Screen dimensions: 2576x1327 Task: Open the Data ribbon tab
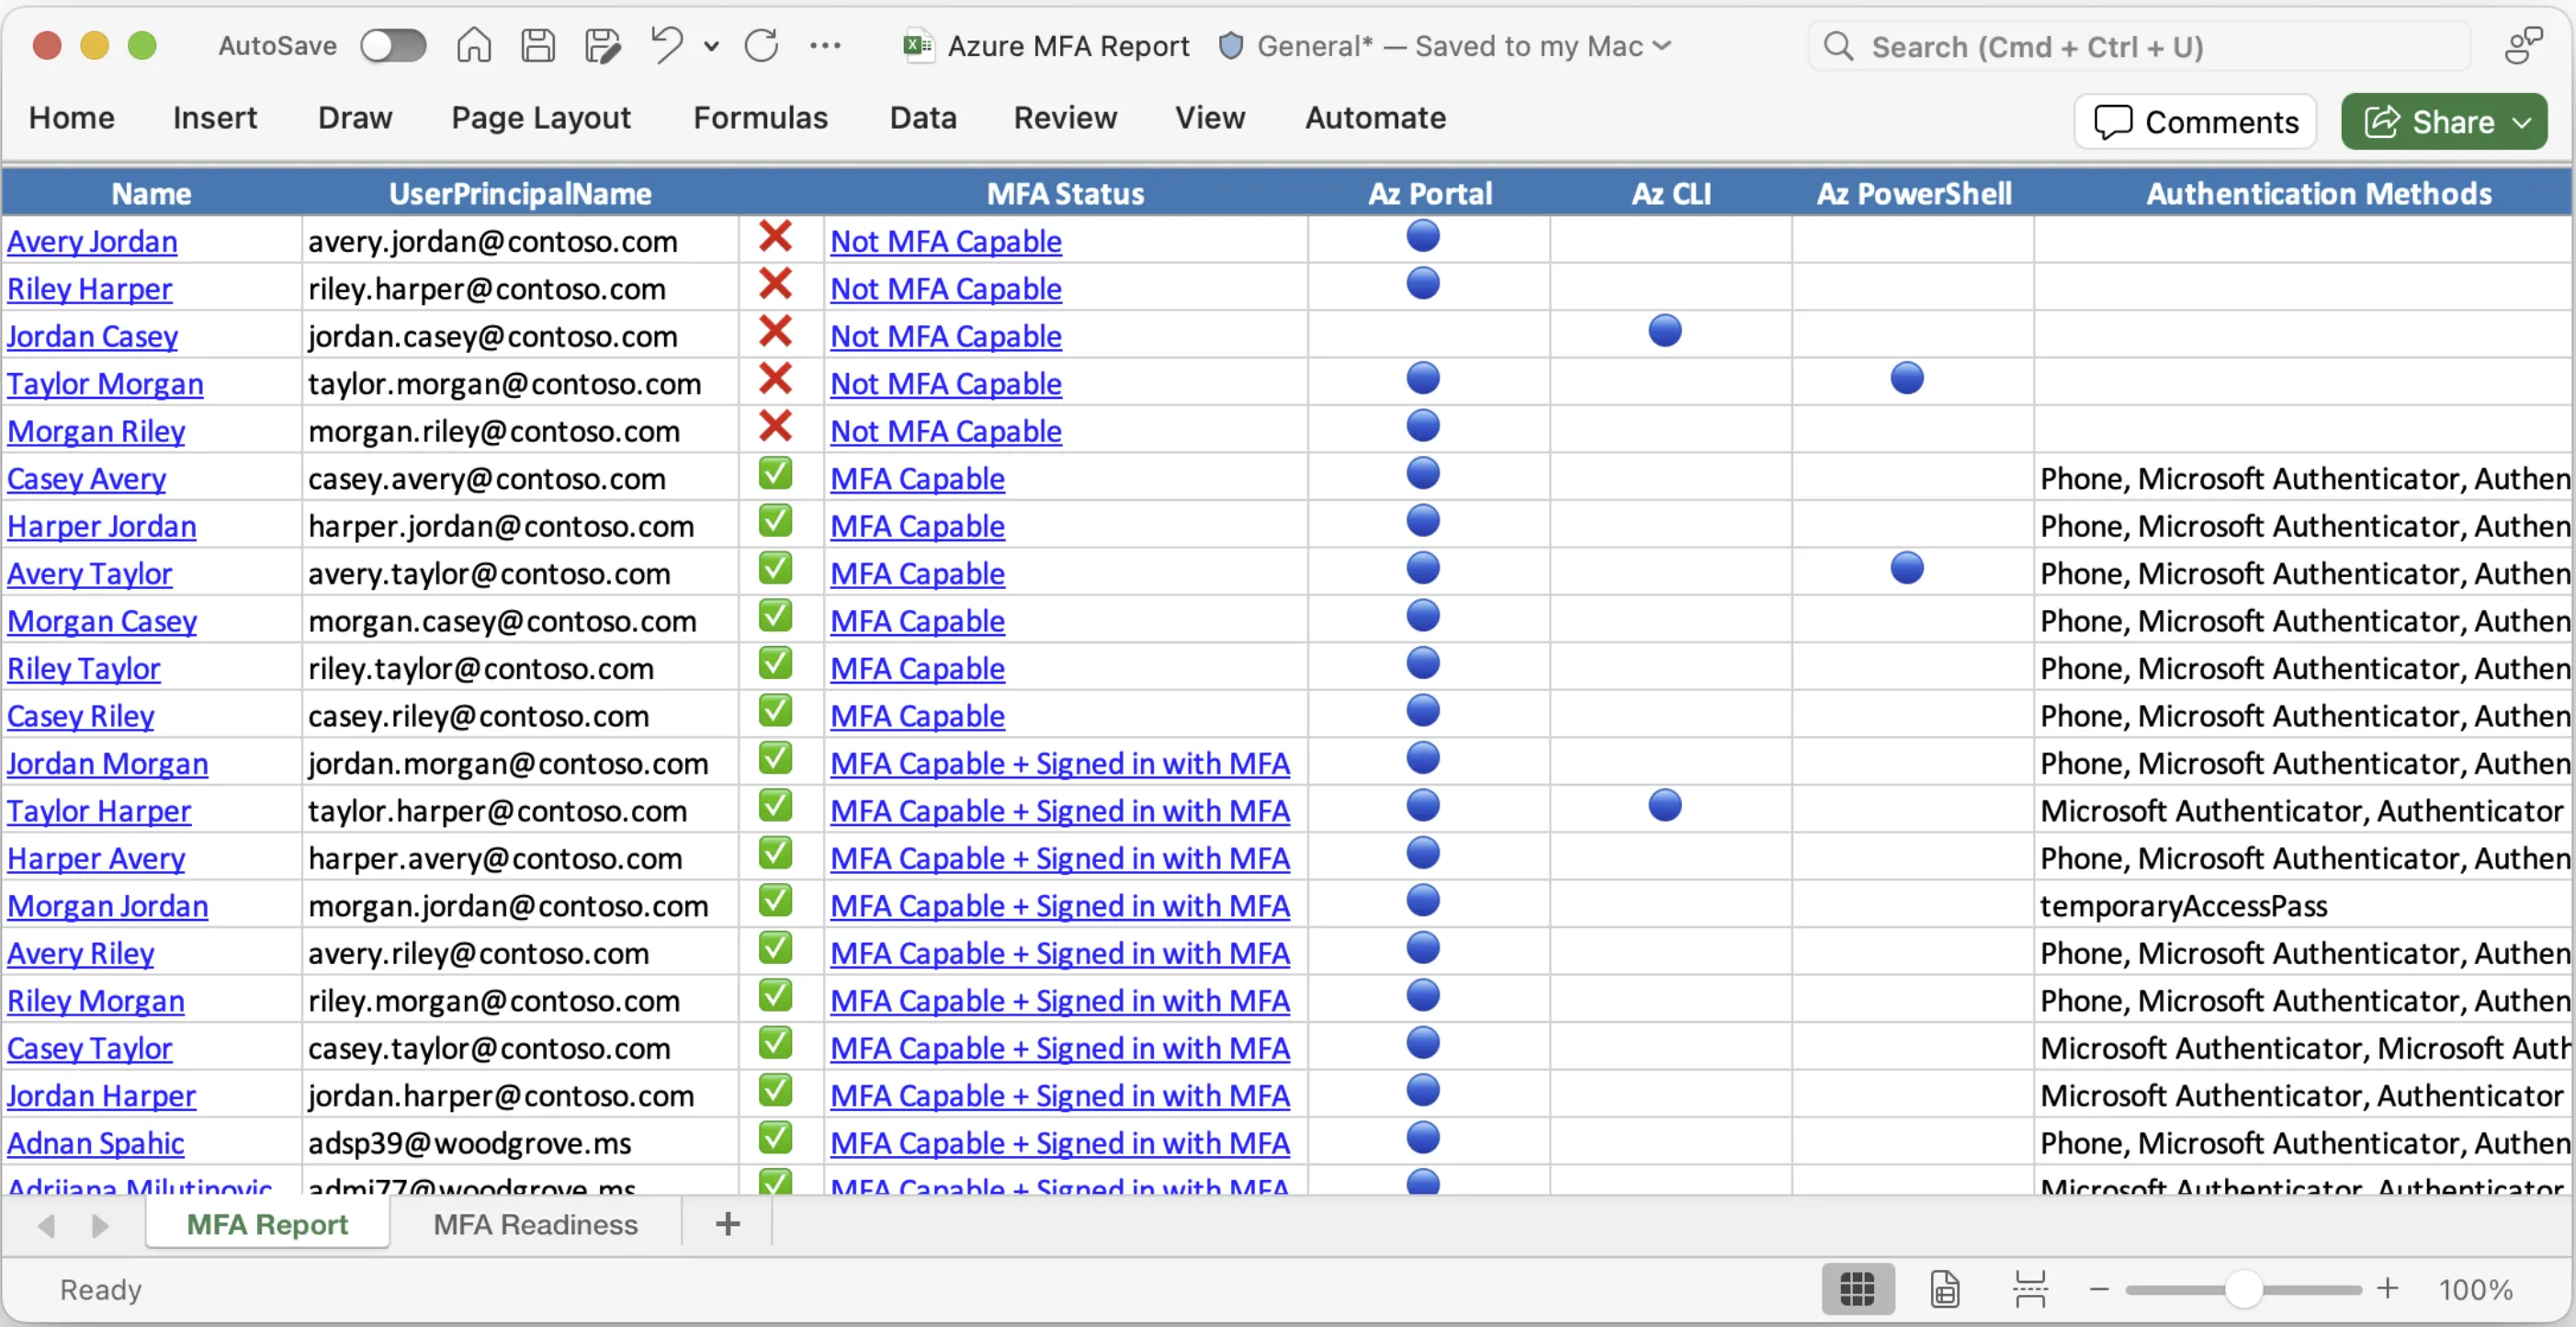[x=923, y=118]
